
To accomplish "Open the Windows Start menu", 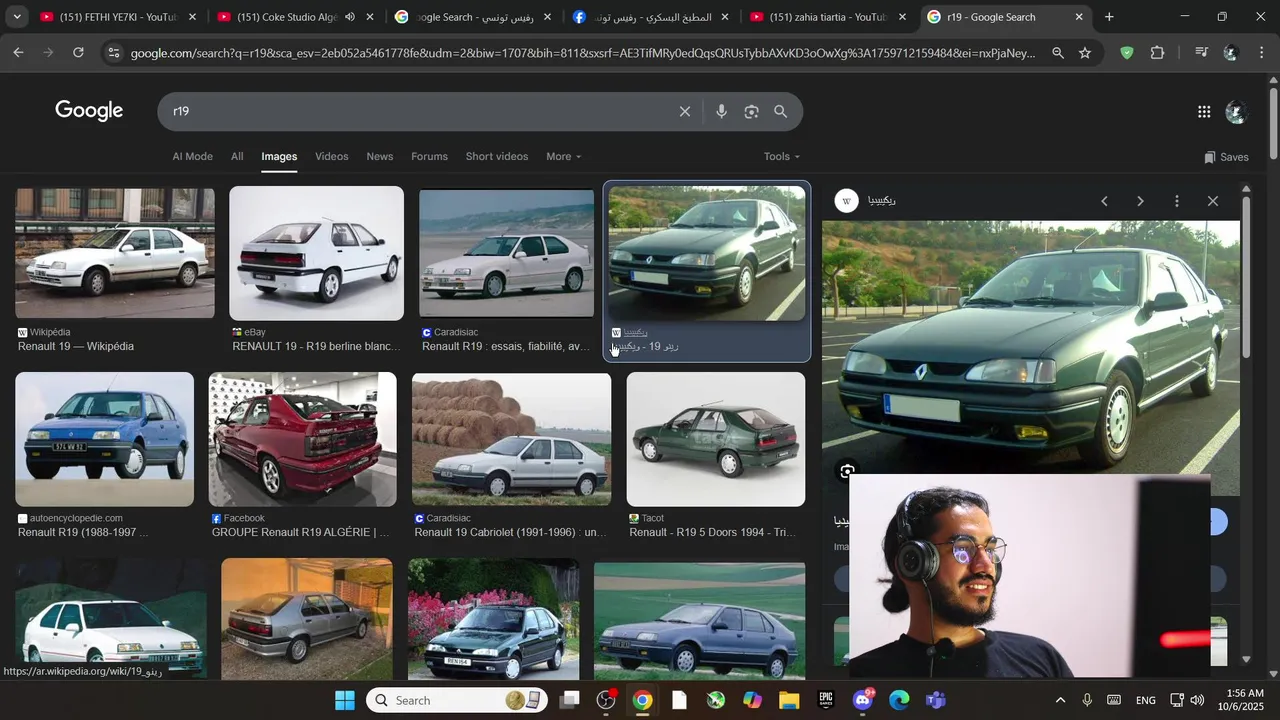I will (345, 700).
